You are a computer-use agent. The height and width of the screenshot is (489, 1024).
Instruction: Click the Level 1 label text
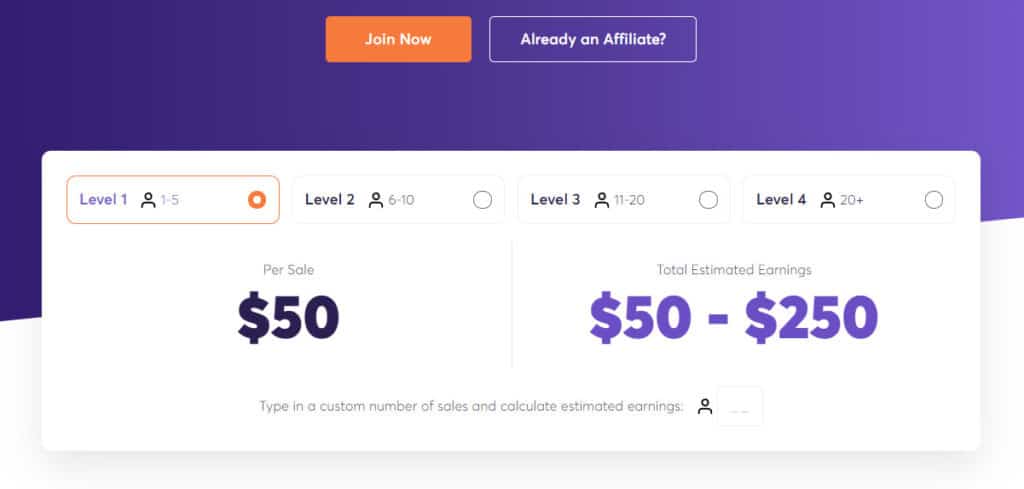(103, 200)
